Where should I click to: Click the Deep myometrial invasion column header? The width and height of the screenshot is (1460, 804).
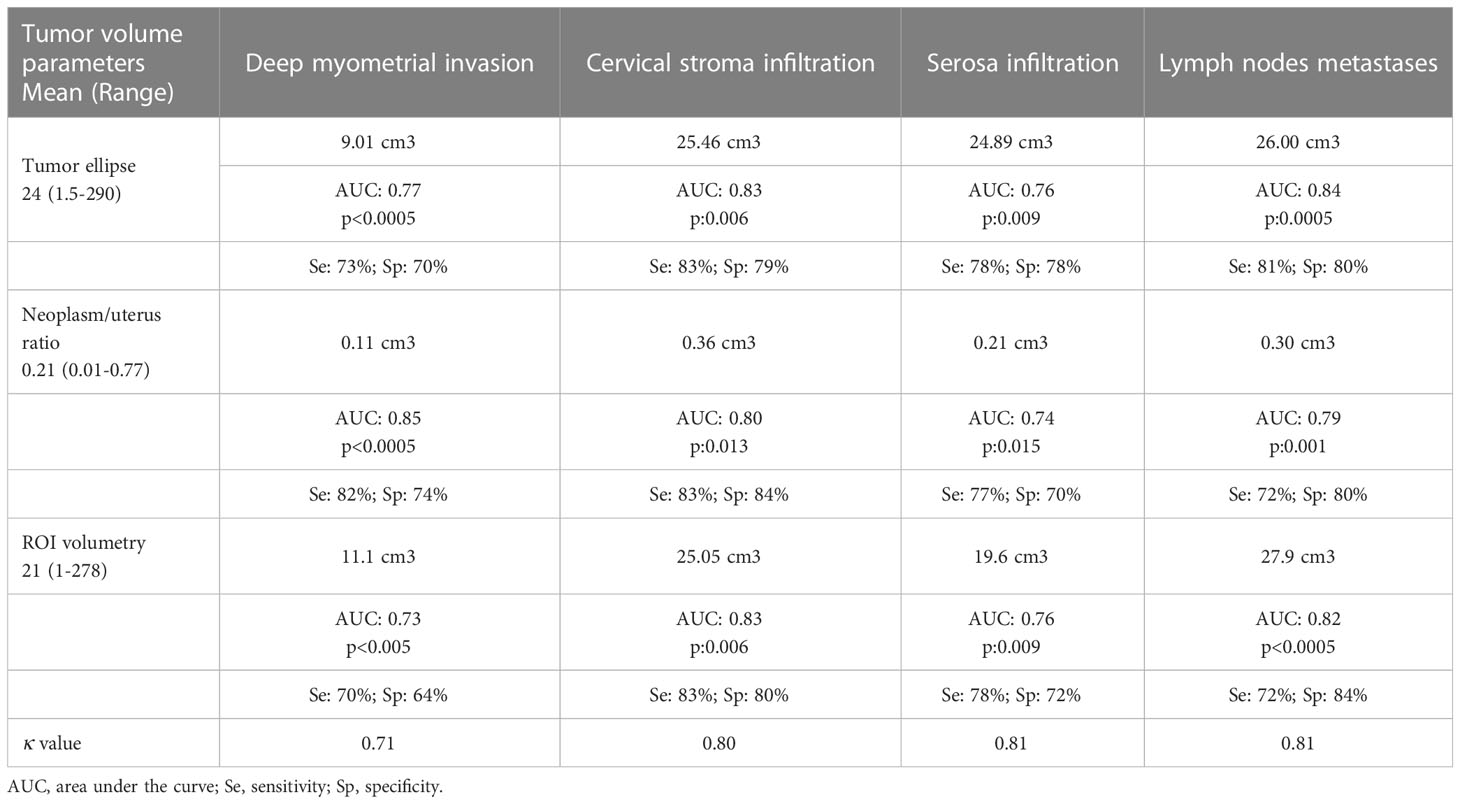(x=389, y=63)
